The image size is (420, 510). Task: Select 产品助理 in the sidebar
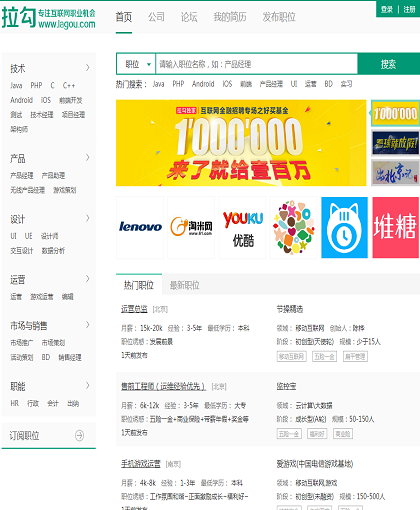[53, 175]
